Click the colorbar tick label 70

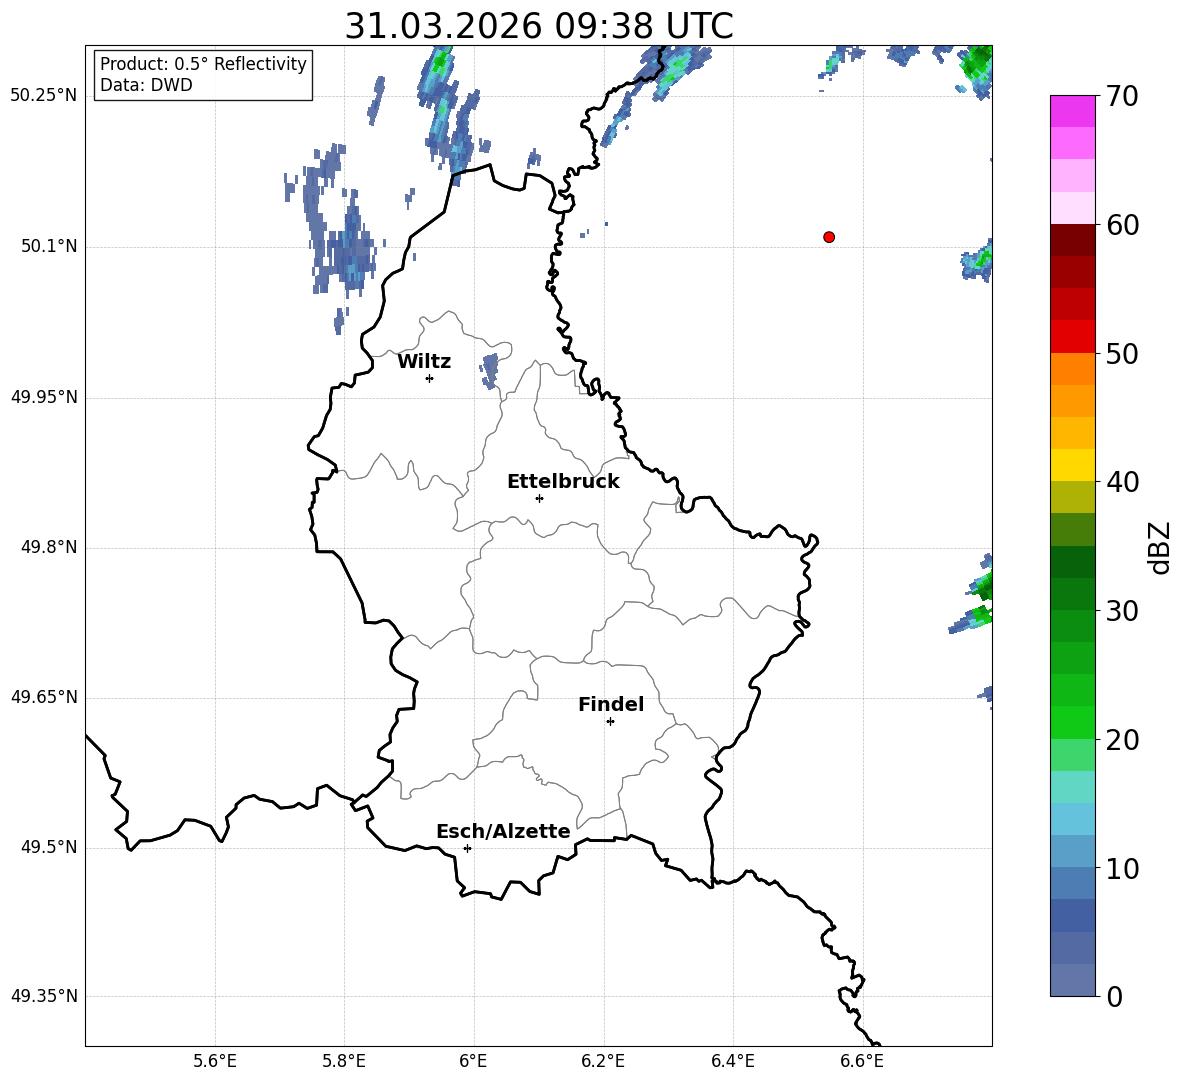pos(1123,97)
